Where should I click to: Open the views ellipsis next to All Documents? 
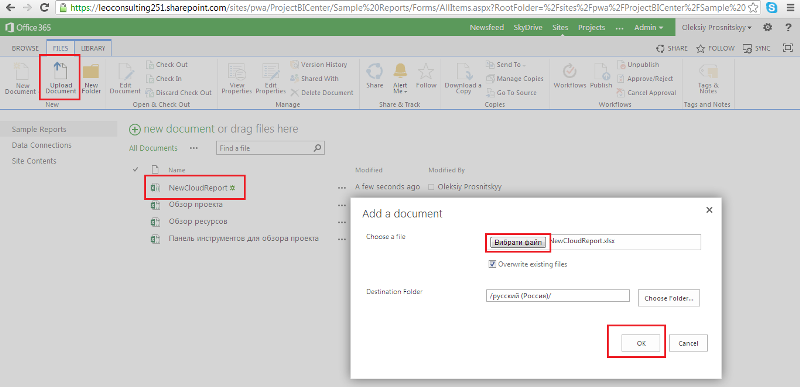(193, 148)
